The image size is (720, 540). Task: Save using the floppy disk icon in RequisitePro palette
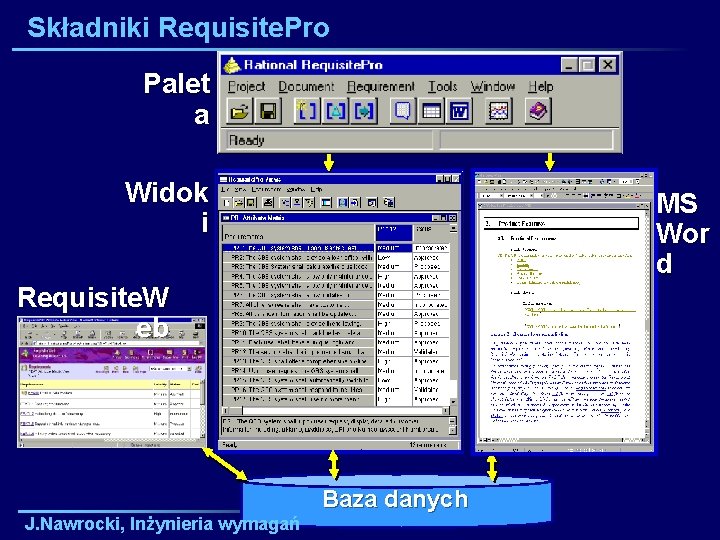click(x=268, y=111)
